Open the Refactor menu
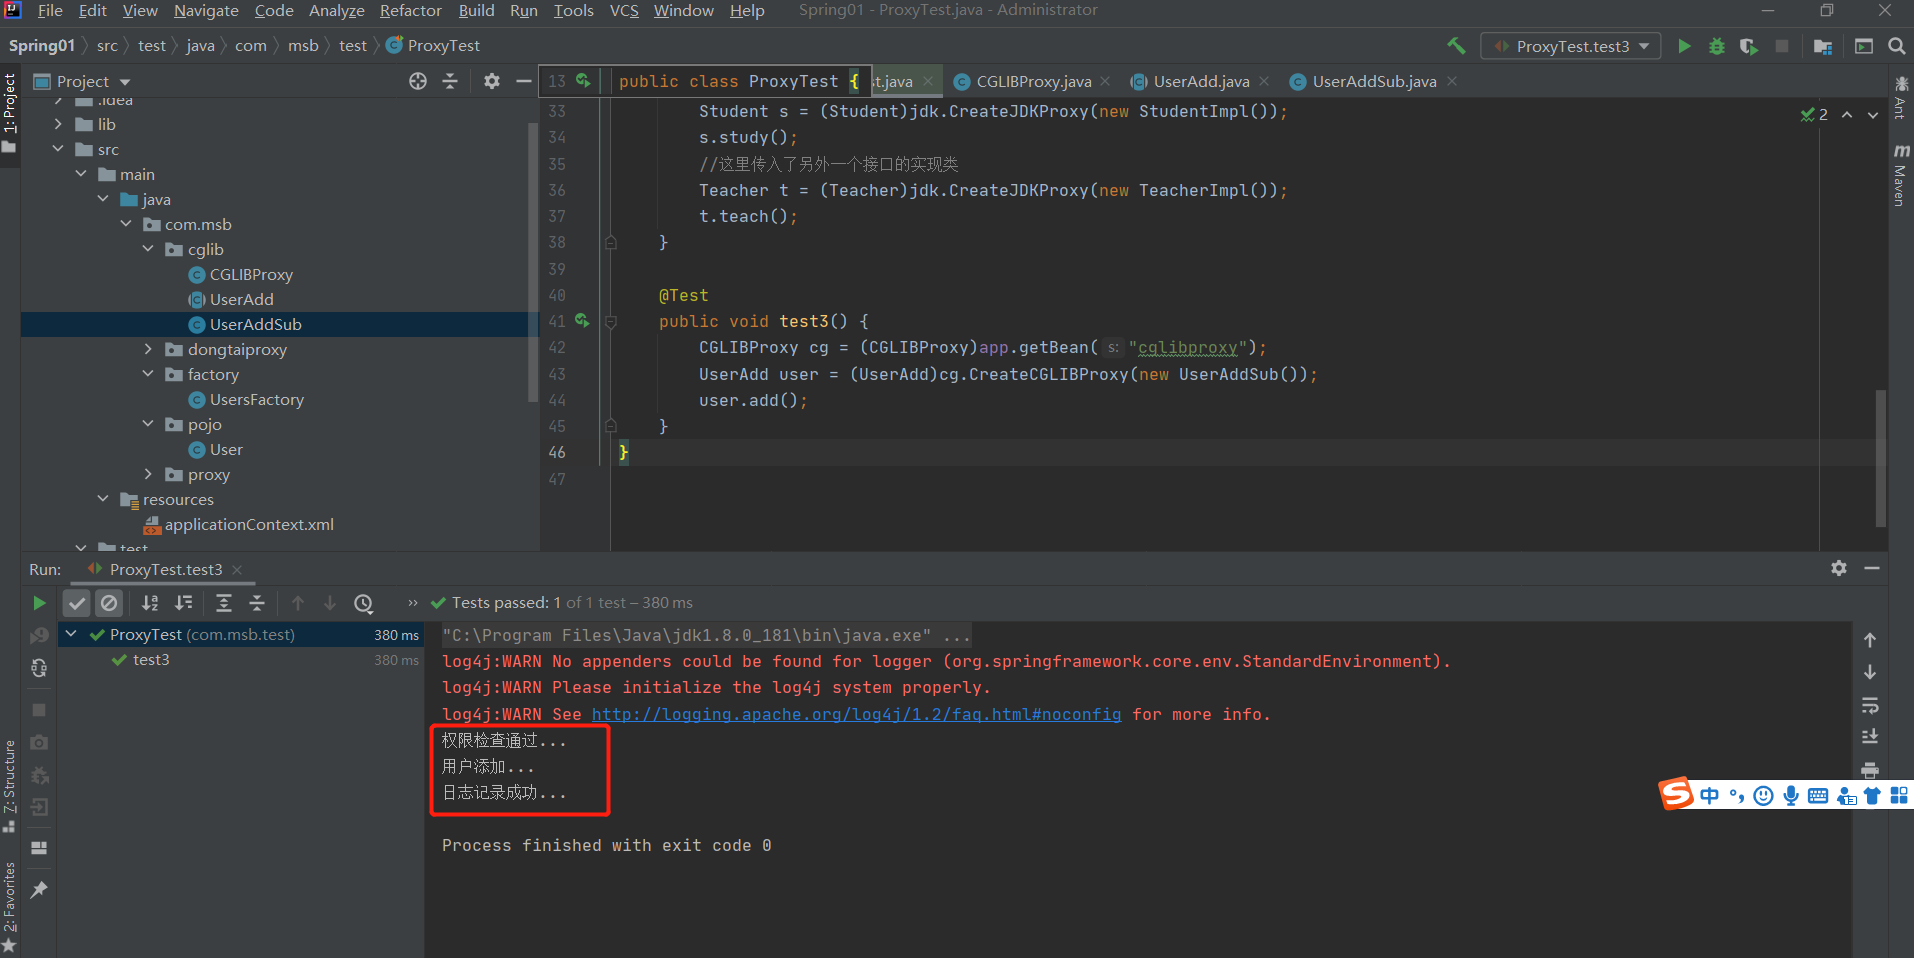The height and width of the screenshot is (958, 1914). click(x=410, y=11)
